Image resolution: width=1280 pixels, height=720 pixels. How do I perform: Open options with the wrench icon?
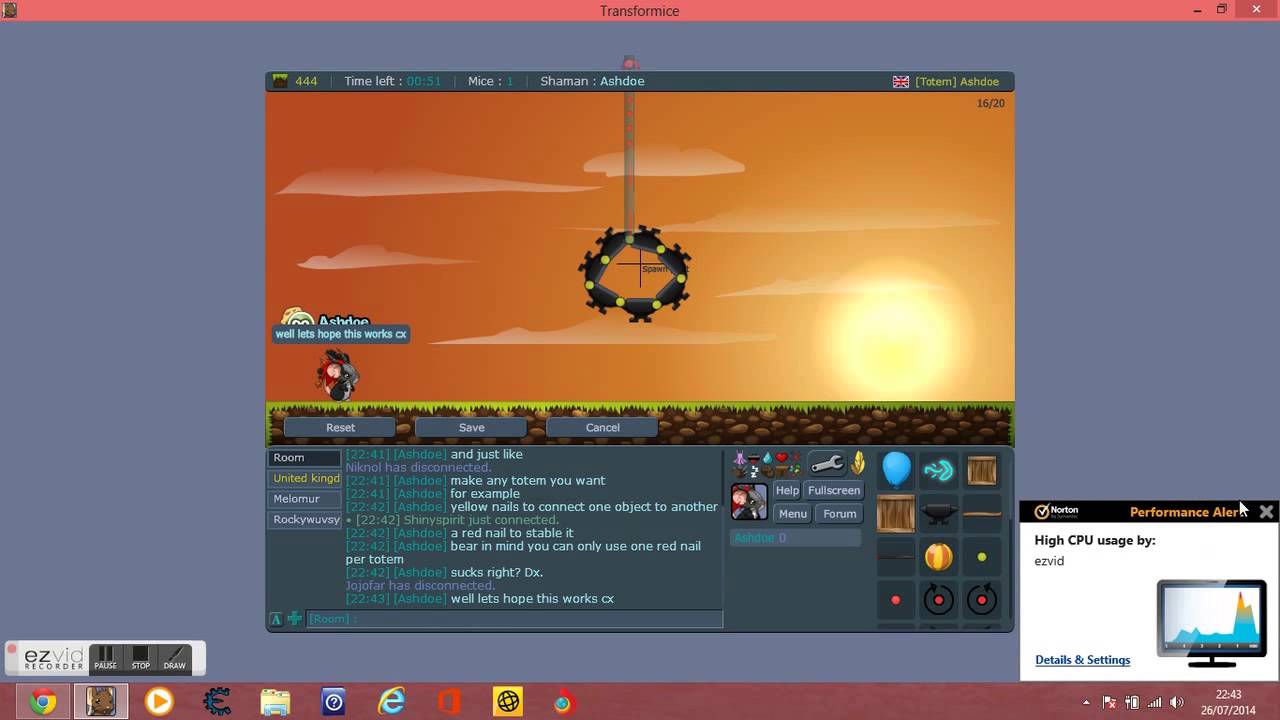click(x=827, y=464)
